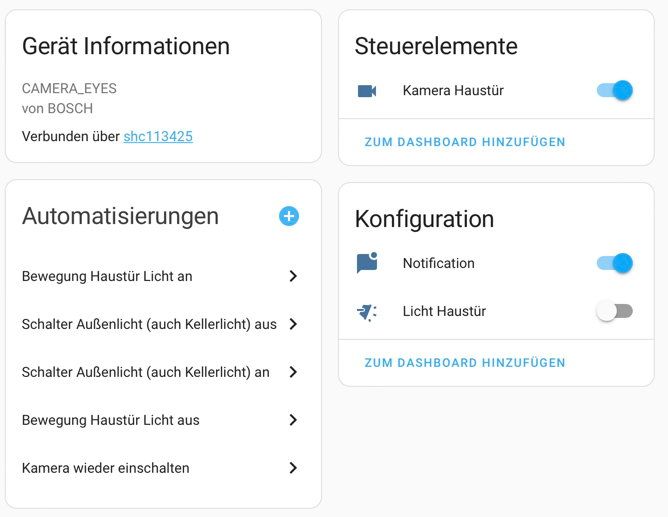Expand chevron for Bewegung Haustür Licht aus

coord(293,420)
